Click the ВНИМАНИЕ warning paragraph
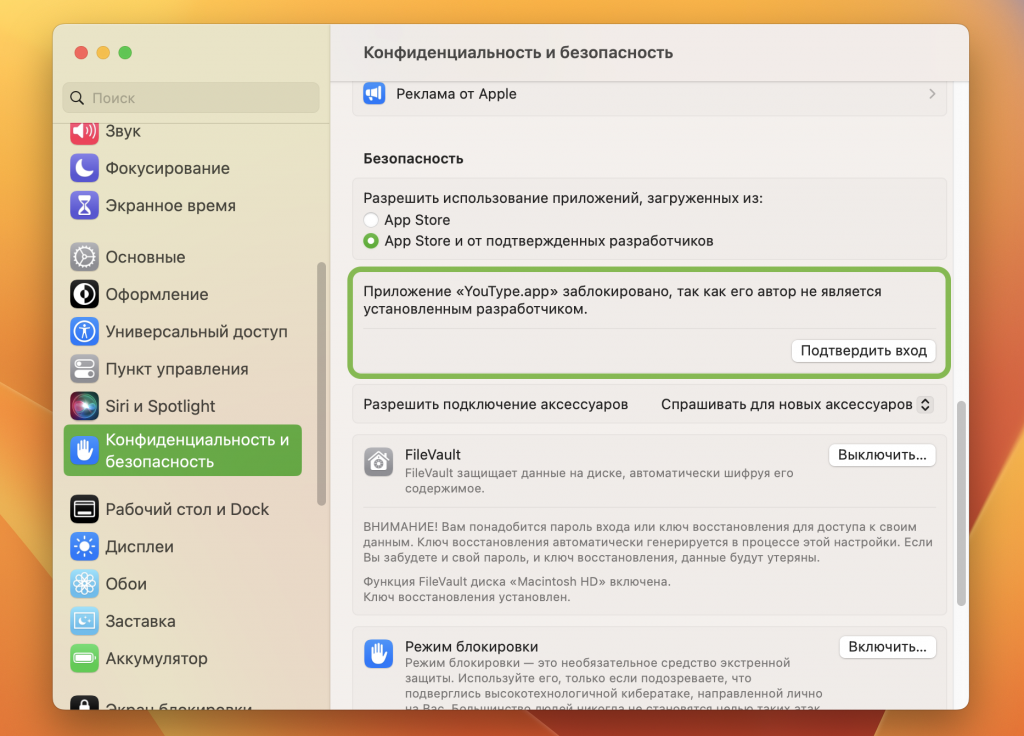This screenshot has height=736, width=1024. click(648, 542)
